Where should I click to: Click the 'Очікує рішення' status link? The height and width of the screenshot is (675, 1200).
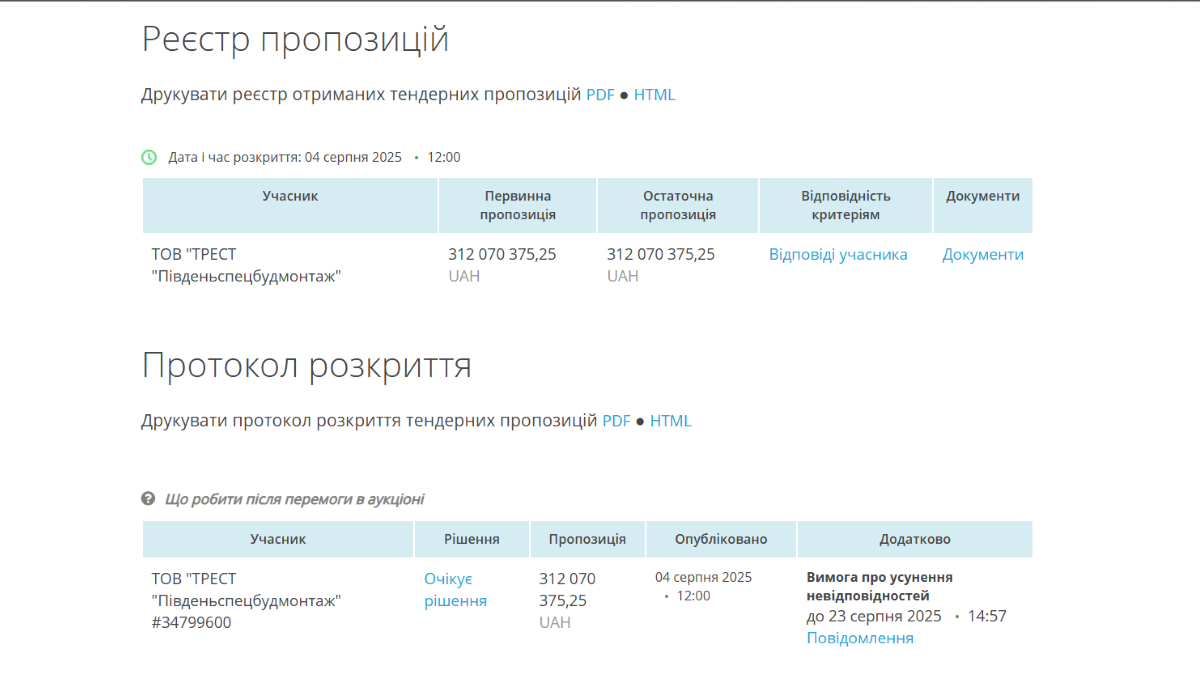[455, 590]
